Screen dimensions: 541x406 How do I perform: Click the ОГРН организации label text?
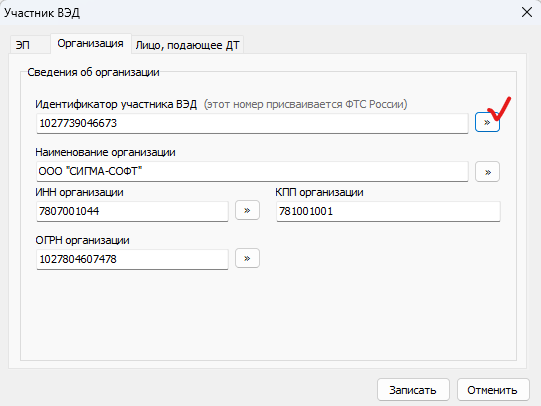tap(82, 240)
